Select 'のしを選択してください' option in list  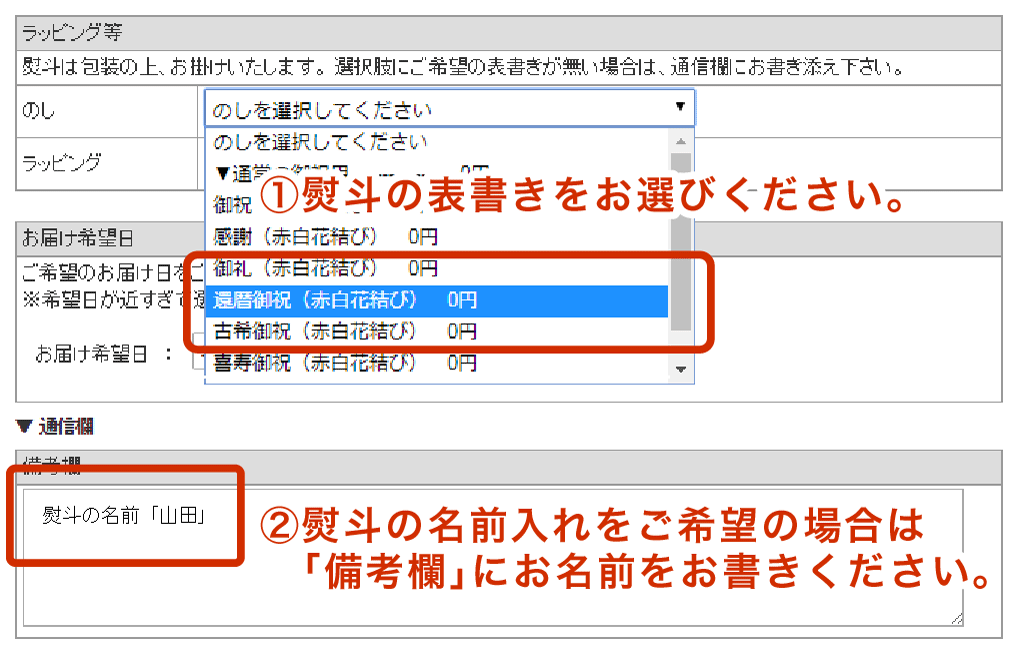(x=437, y=142)
